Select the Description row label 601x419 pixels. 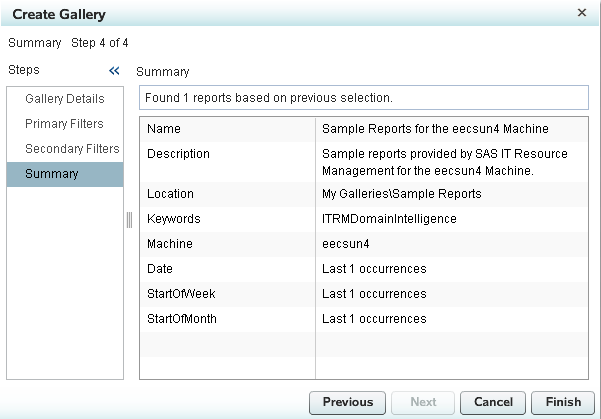click(x=178, y=154)
